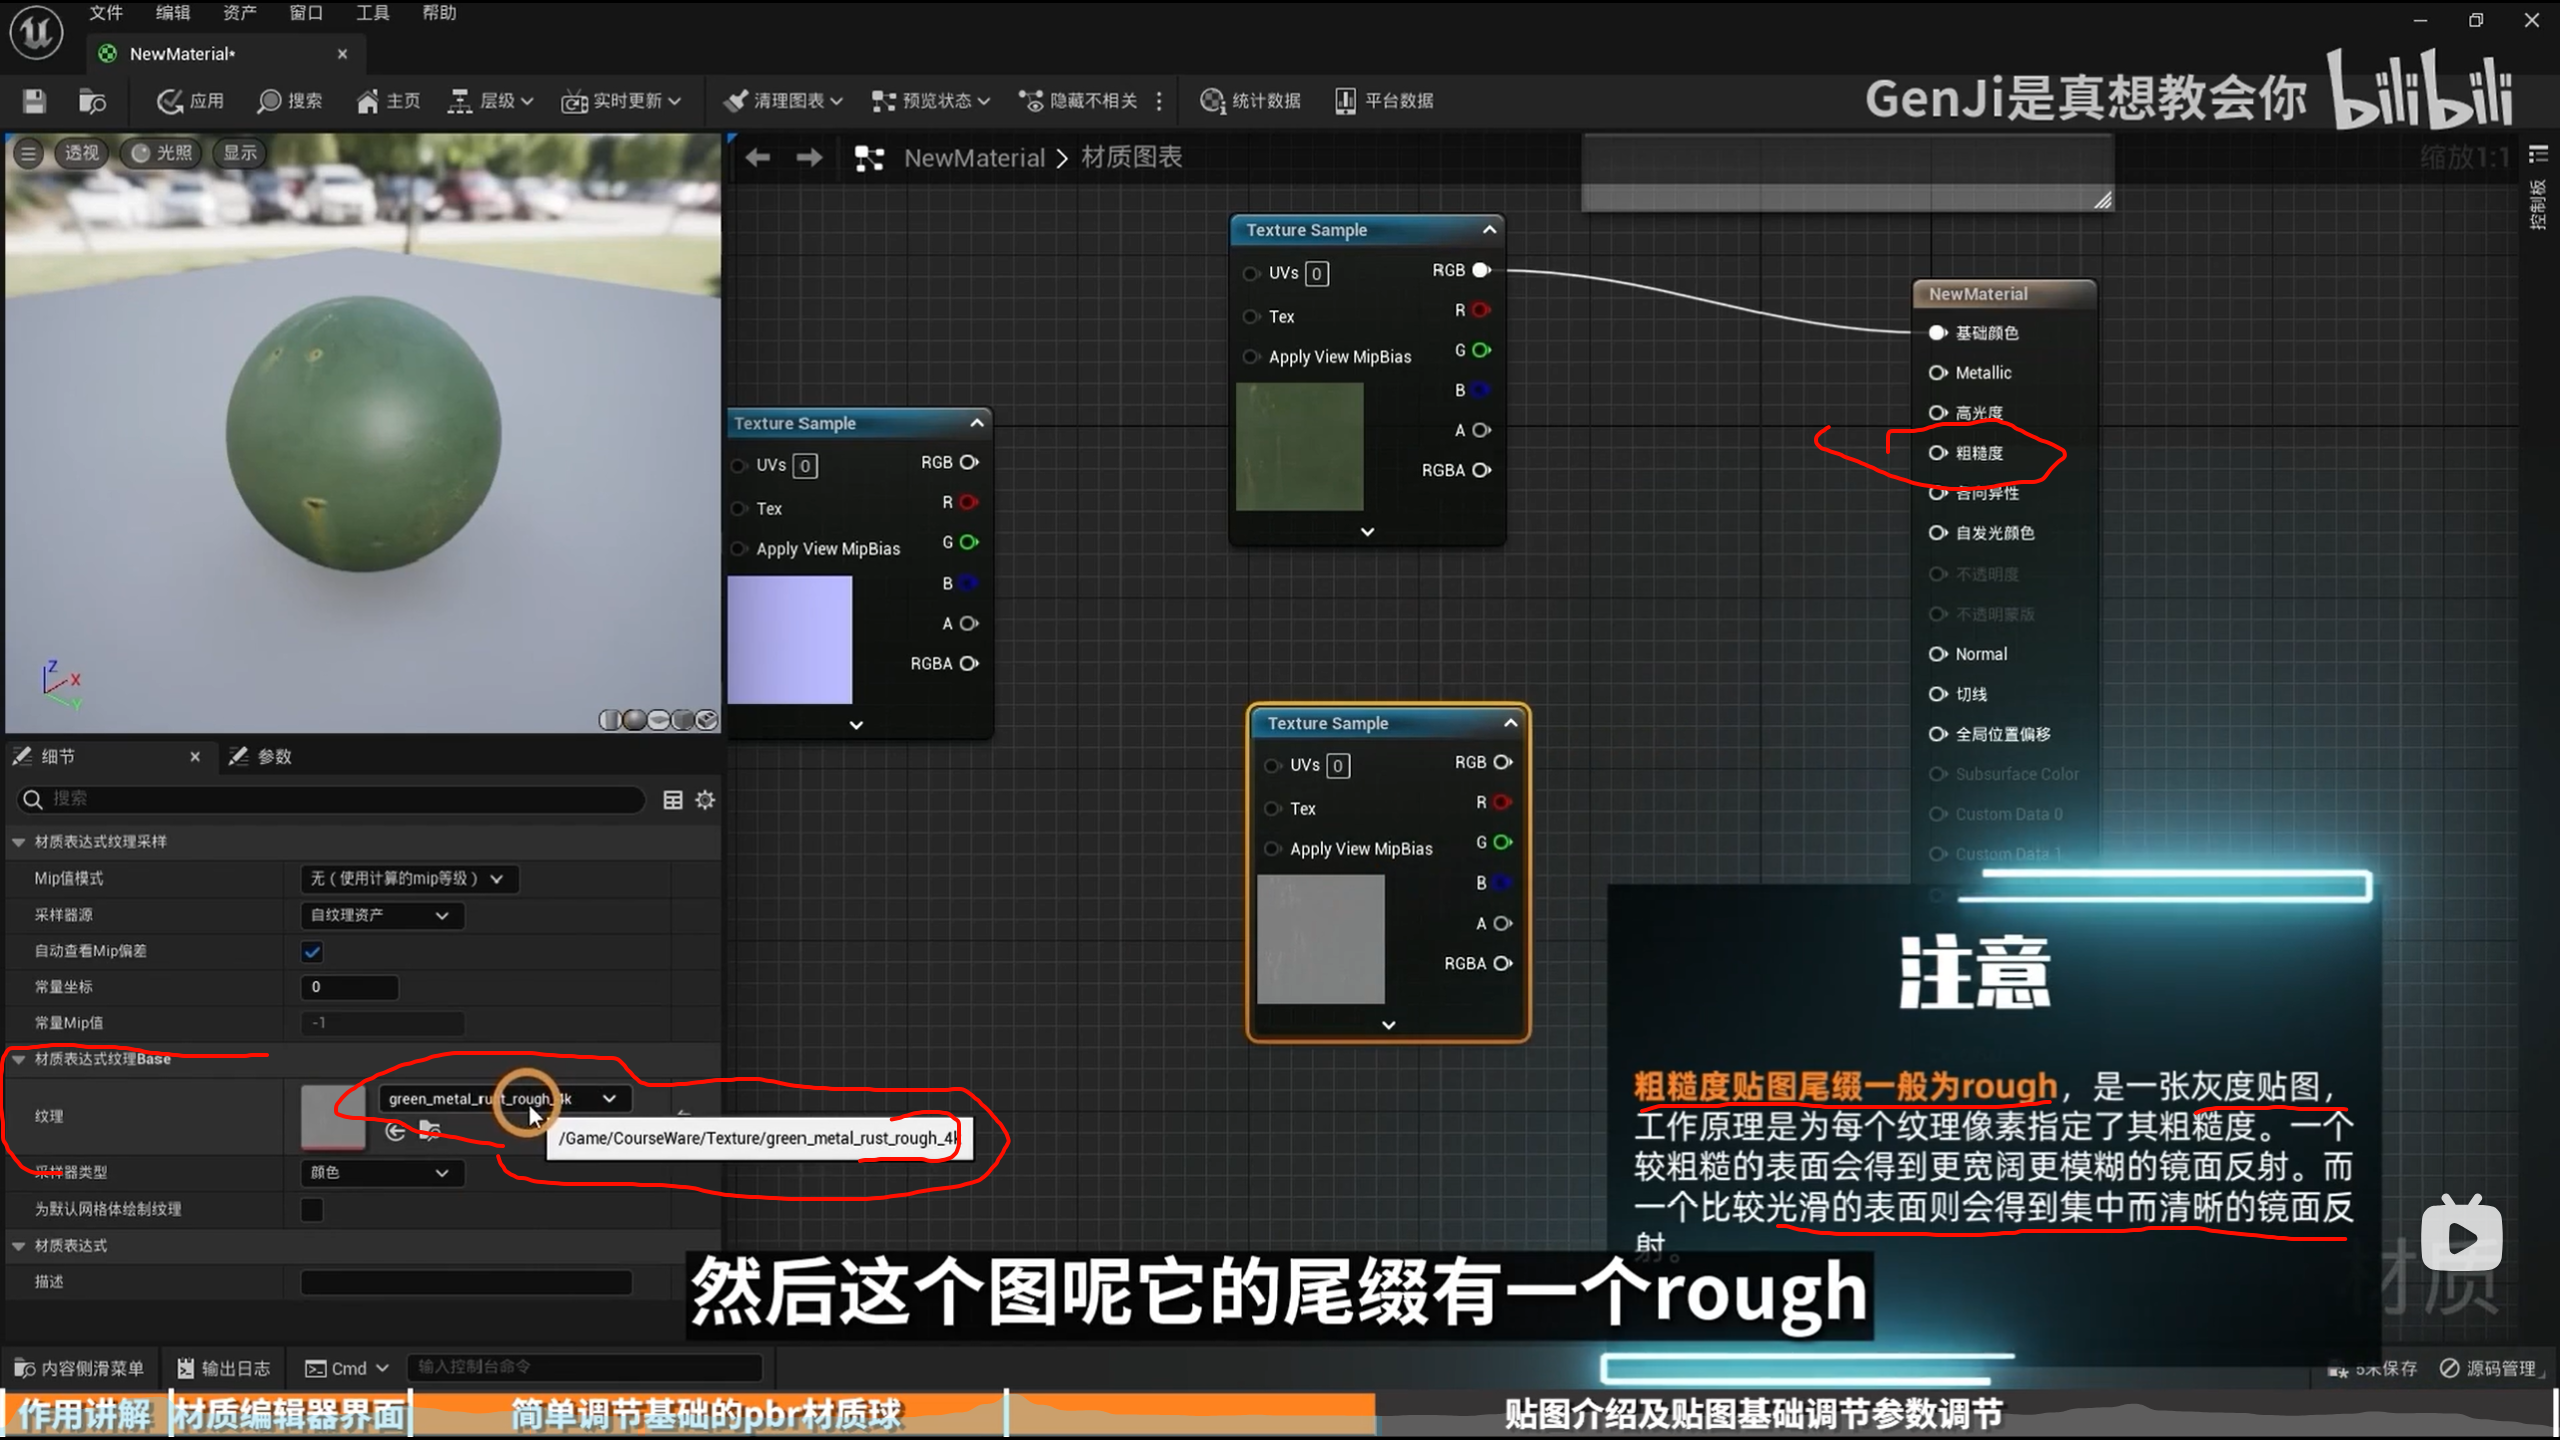Click the 应用 apply toolbar button

pos(190,101)
